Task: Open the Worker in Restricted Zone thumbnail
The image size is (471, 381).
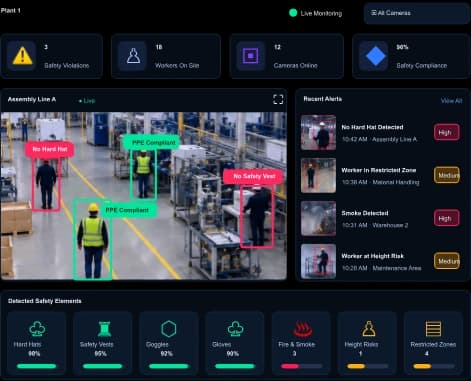Action: (318, 175)
